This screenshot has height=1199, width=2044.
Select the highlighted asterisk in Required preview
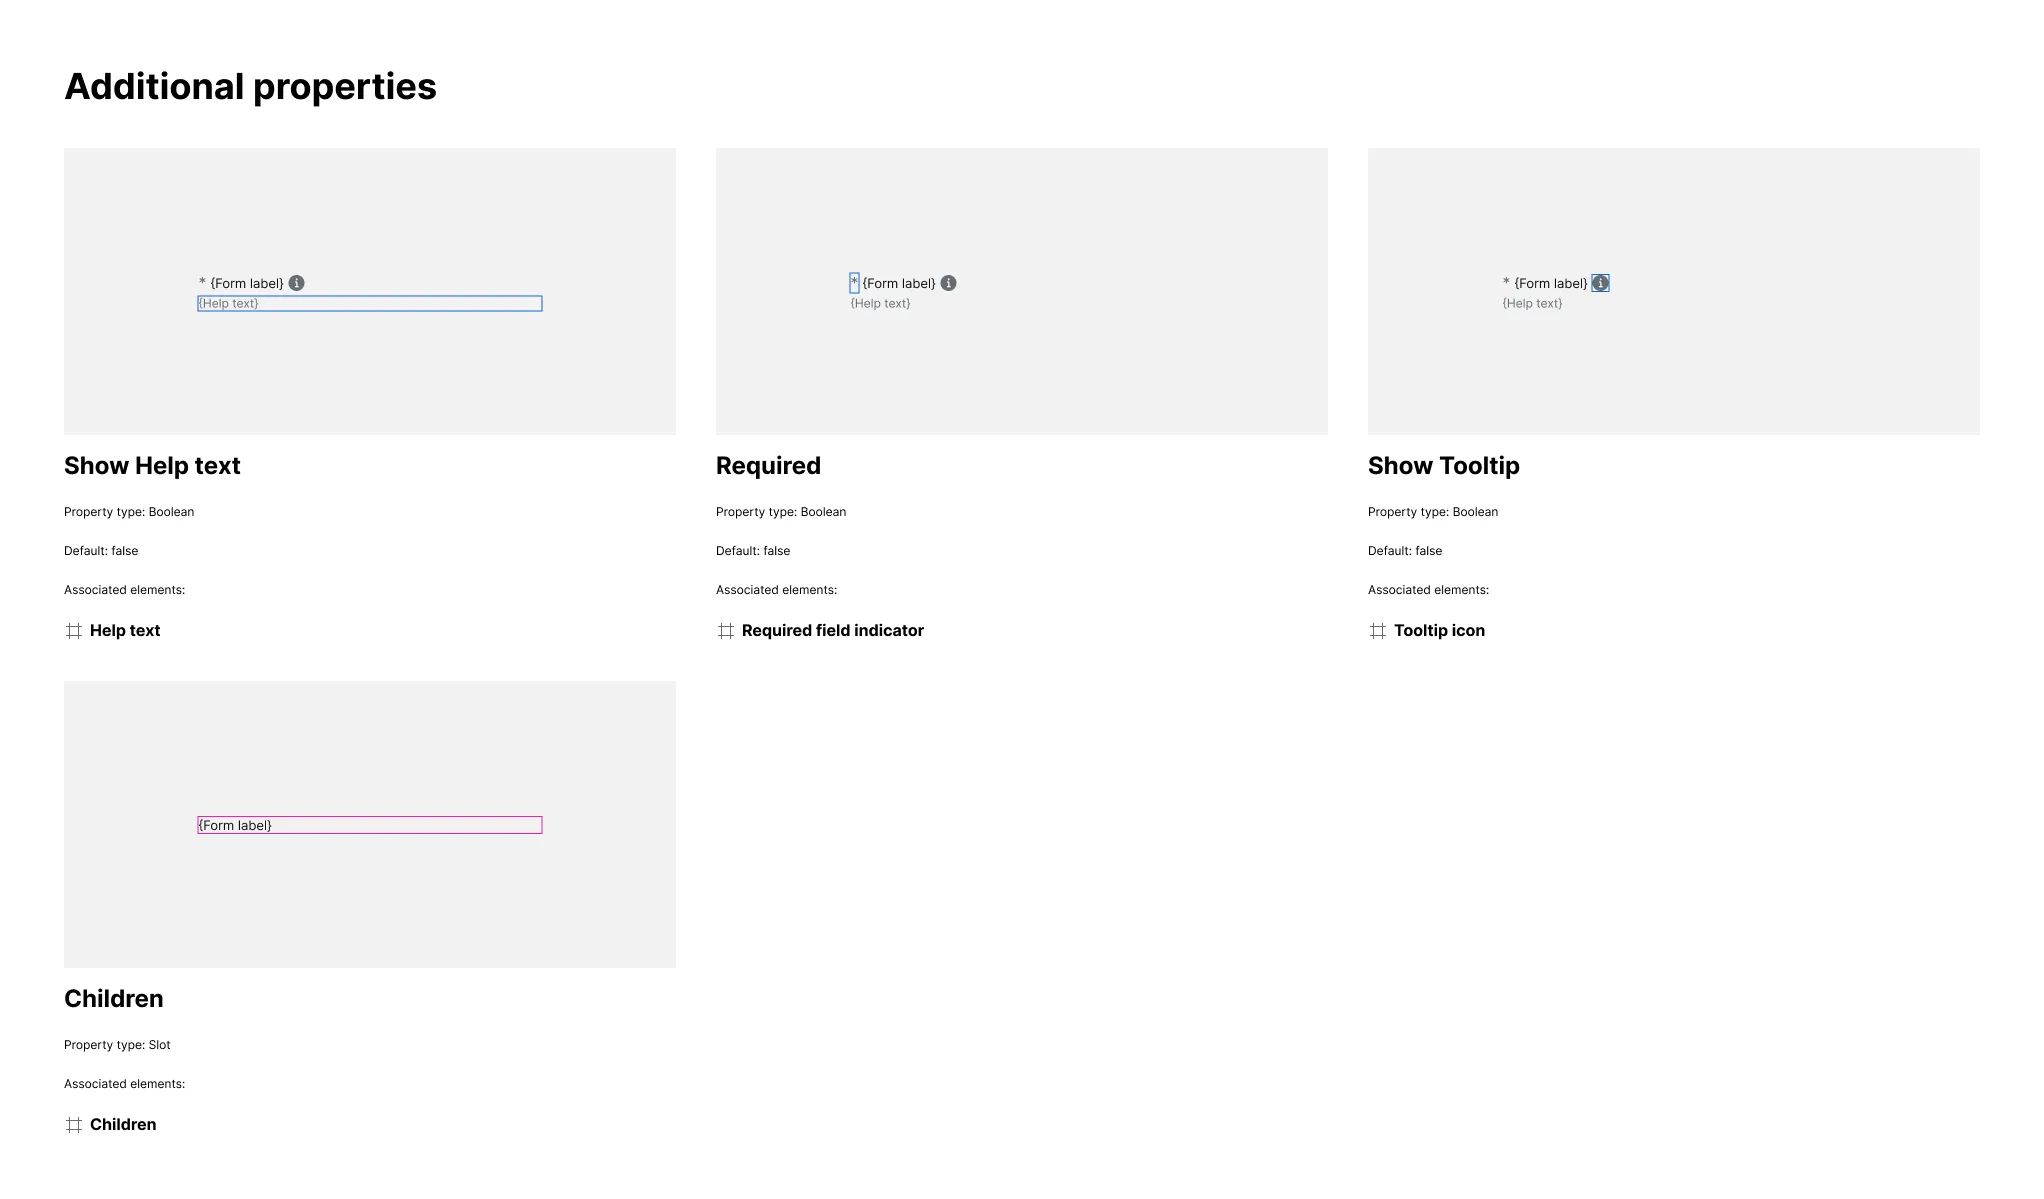pos(855,282)
